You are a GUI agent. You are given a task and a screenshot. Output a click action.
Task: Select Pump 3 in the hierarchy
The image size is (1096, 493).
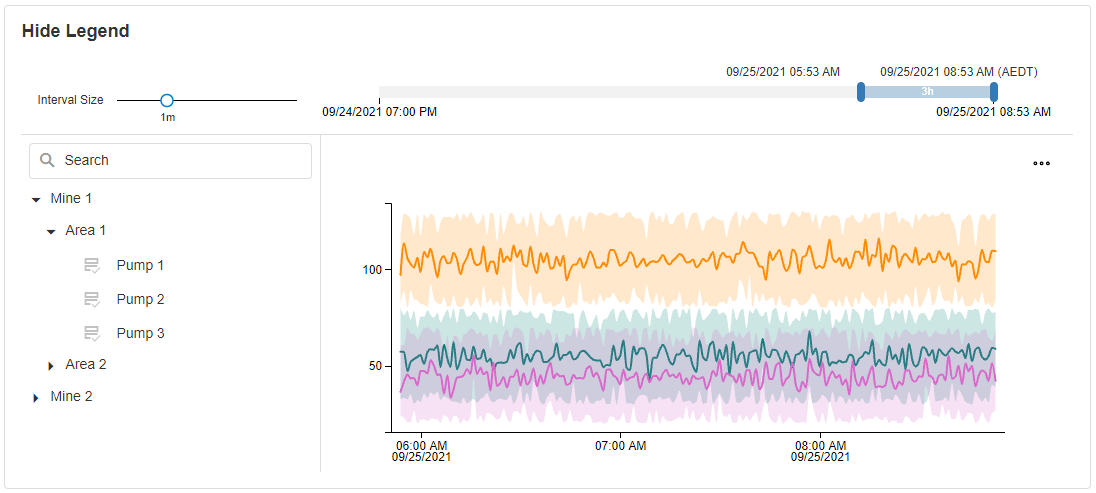coord(140,333)
